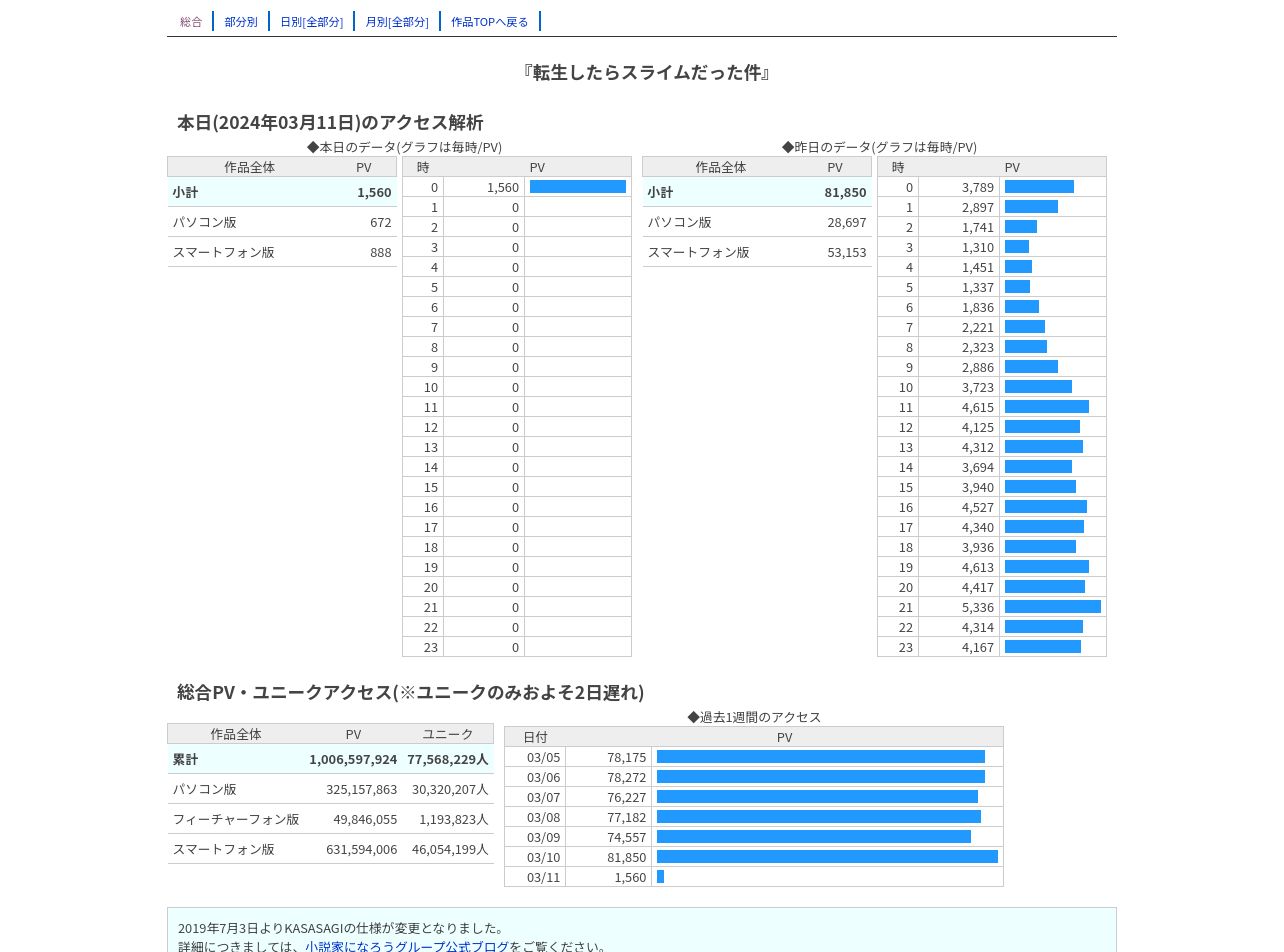Click yesterday's hour 0 value 3,789
Image resolution: width=1284 pixels, height=952 pixels.
point(978,187)
